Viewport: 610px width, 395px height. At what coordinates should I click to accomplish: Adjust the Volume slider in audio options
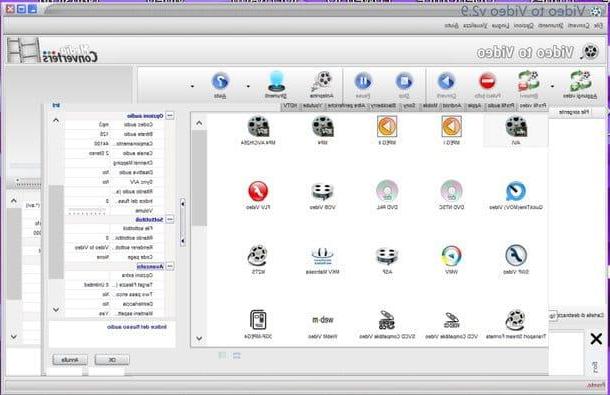click(88, 212)
